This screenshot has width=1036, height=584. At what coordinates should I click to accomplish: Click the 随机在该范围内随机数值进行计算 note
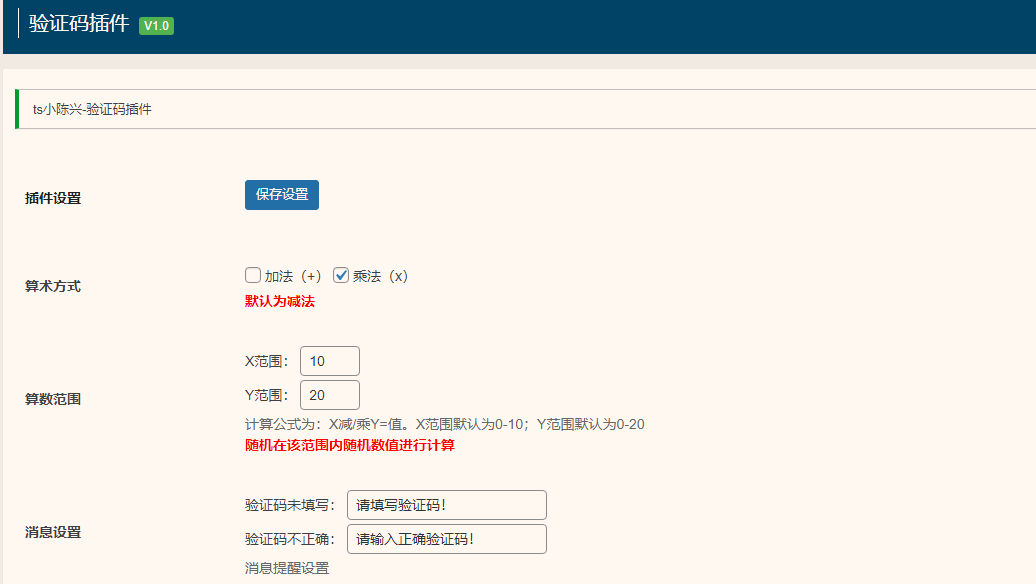tap(350, 445)
